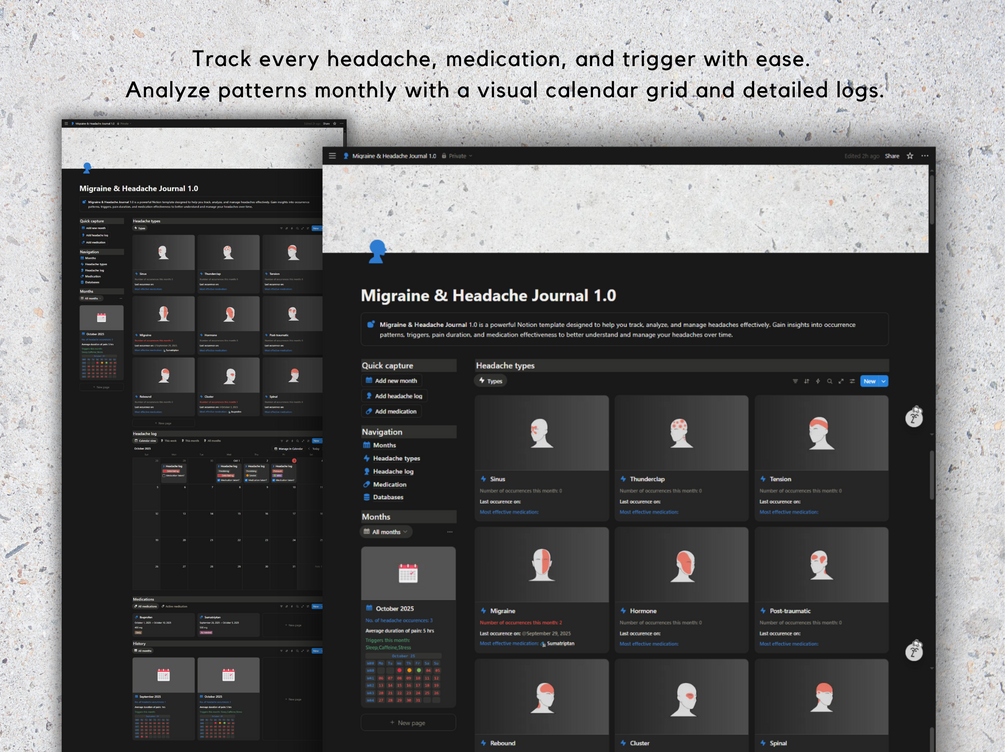1005x752 pixels.
Task: Open October 2025 history card in back window
Action: pos(228,699)
